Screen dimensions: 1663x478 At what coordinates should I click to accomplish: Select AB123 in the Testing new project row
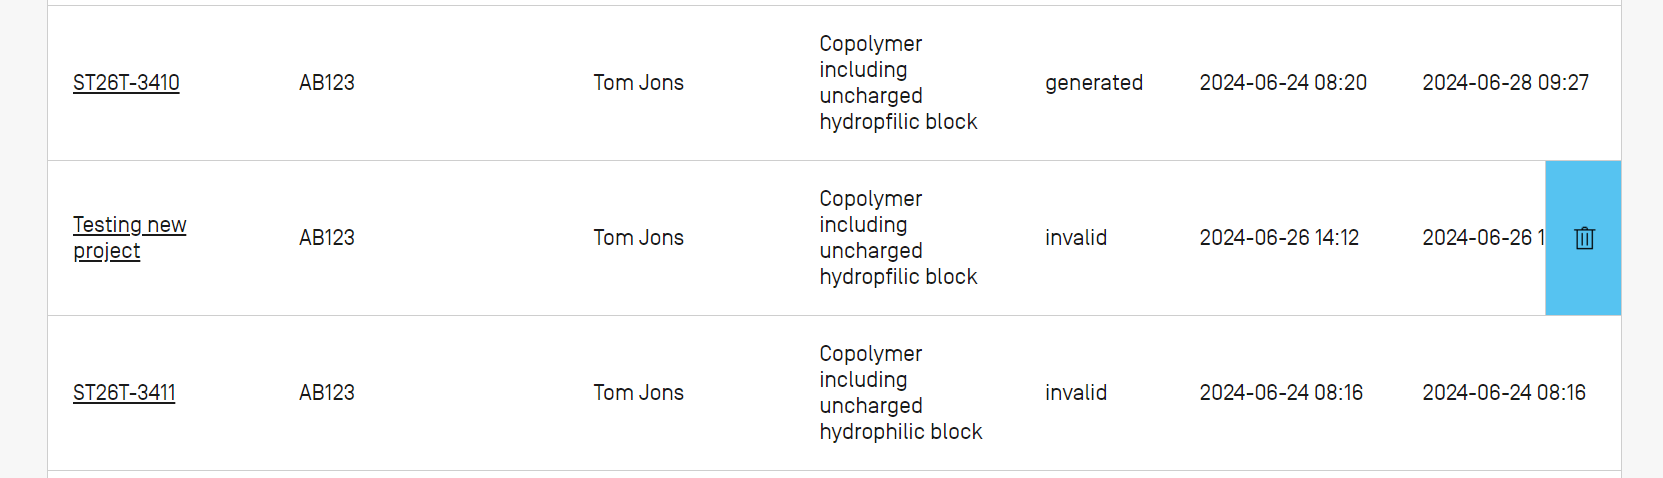pyautogui.click(x=327, y=238)
